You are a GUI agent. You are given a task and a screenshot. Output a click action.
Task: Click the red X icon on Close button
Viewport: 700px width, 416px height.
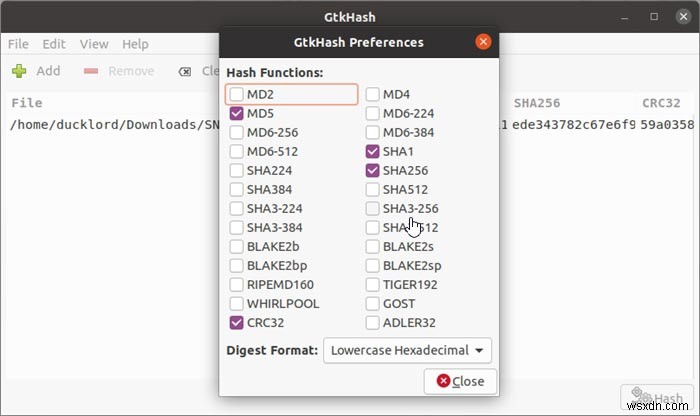pos(443,381)
